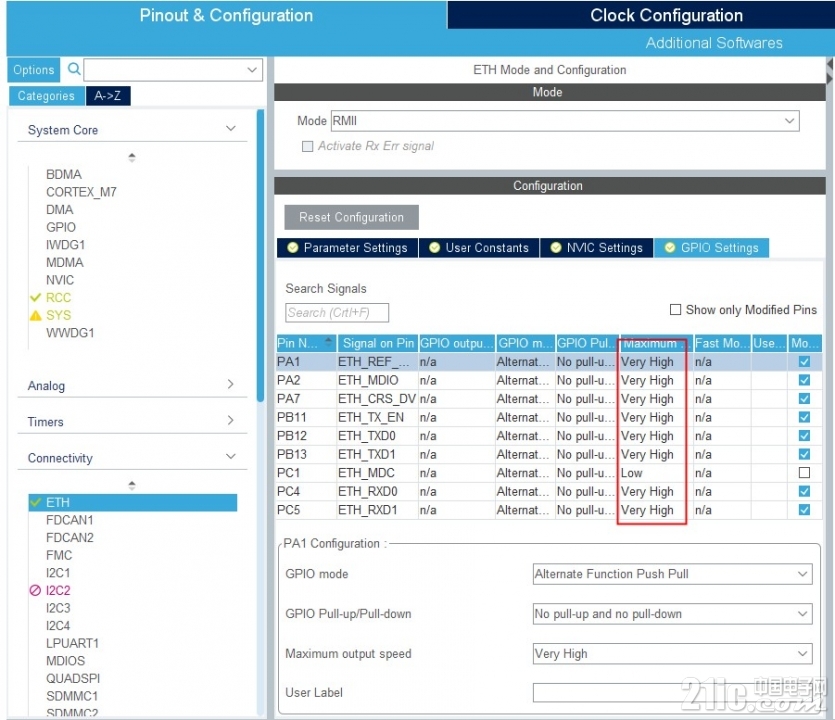Select NVIC in System Core list
The height and width of the screenshot is (720, 835).
coord(60,280)
